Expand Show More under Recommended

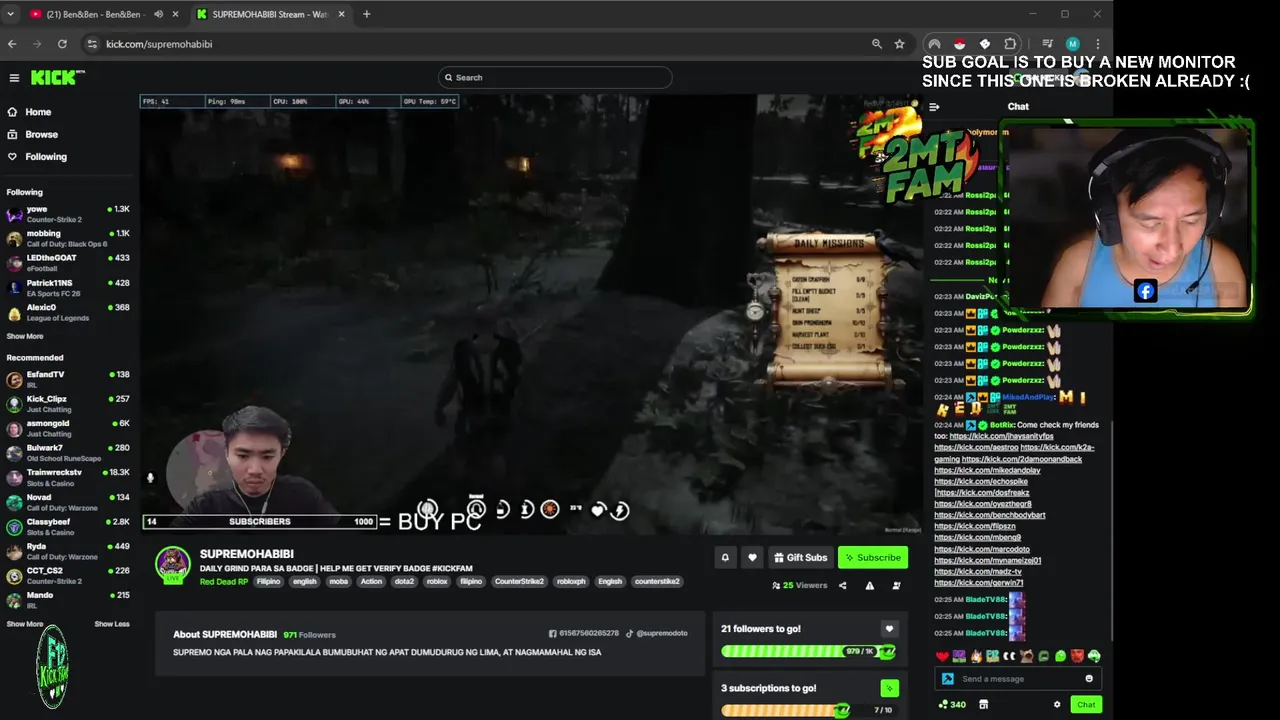25,624
